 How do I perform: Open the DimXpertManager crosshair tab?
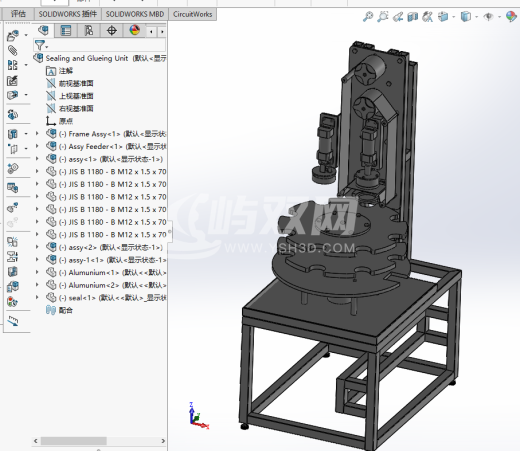[112, 31]
